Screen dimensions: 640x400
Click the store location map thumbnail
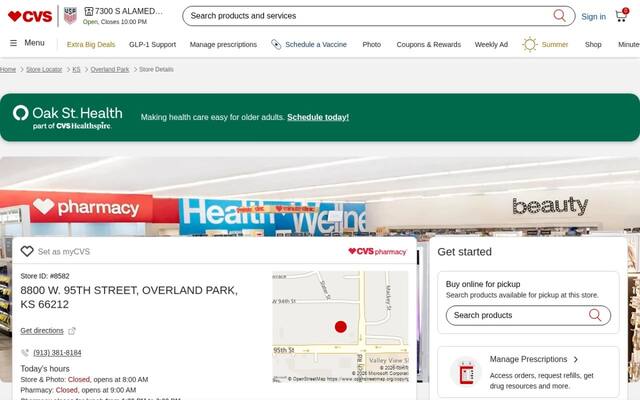pyautogui.click(x=340, y=327)
